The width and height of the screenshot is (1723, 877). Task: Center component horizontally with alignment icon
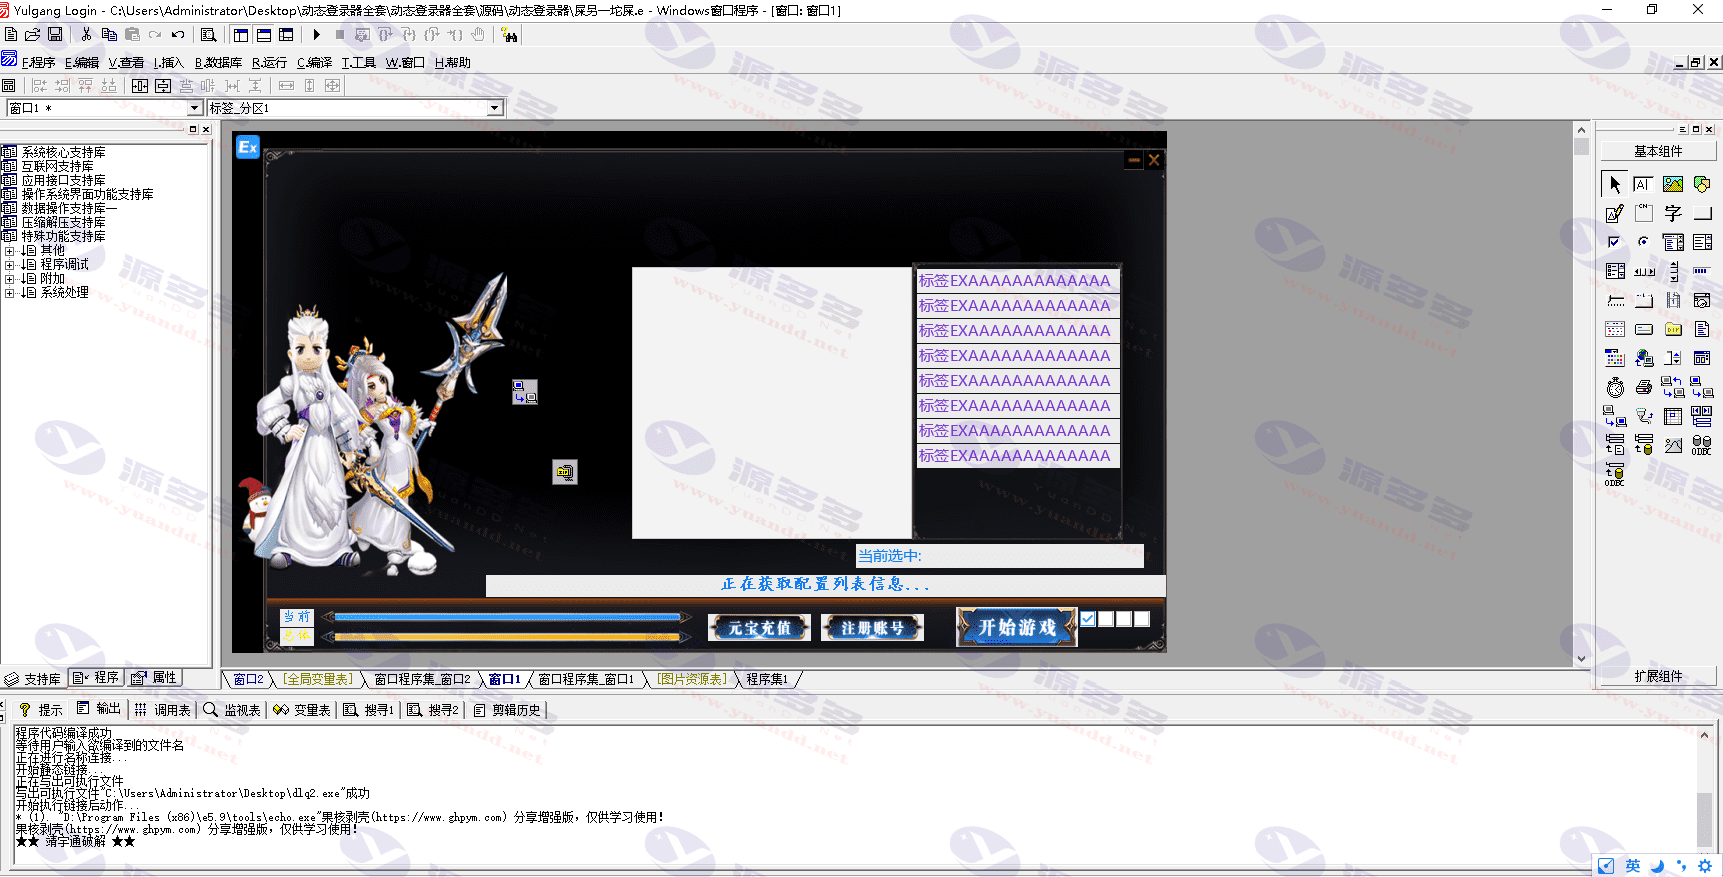[x=140, y=86]
